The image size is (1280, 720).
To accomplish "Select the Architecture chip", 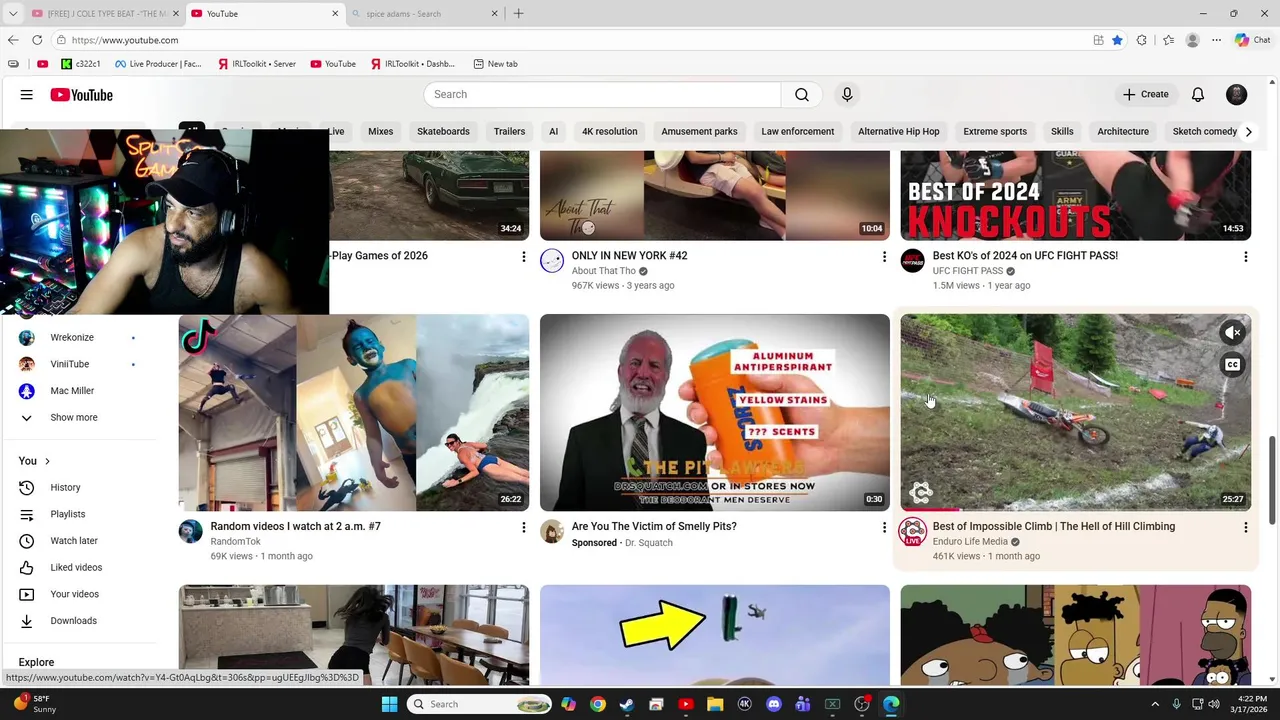I will 1123,132.
